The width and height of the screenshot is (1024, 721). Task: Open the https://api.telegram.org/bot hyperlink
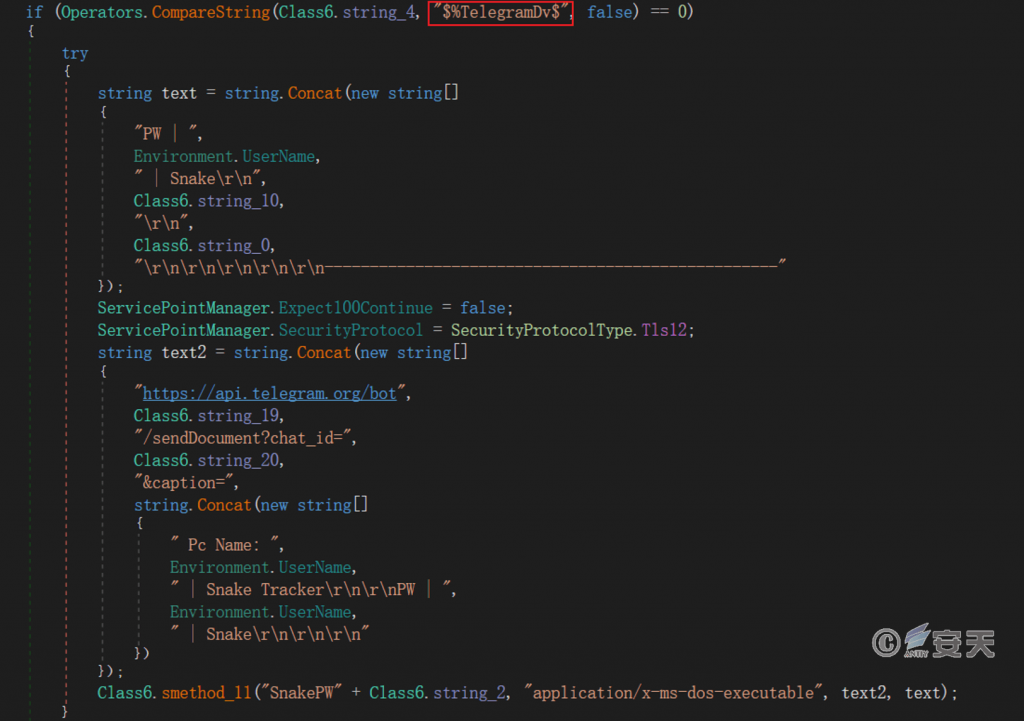[269, 393]
